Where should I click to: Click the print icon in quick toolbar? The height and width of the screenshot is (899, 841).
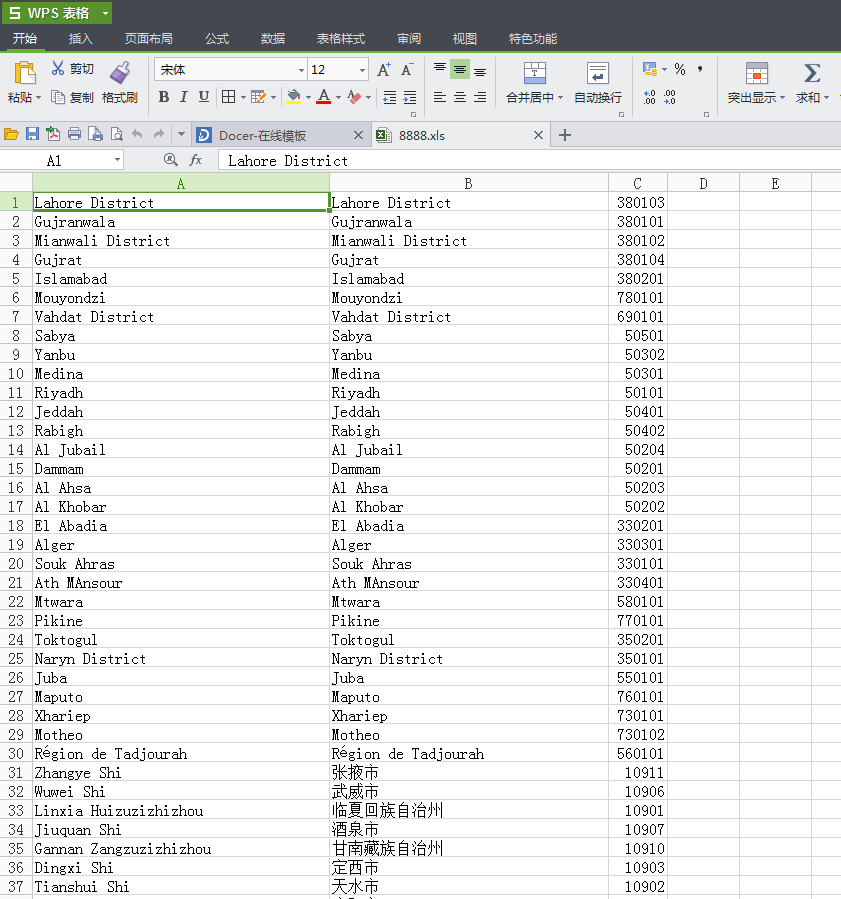[x=74, y=135]
